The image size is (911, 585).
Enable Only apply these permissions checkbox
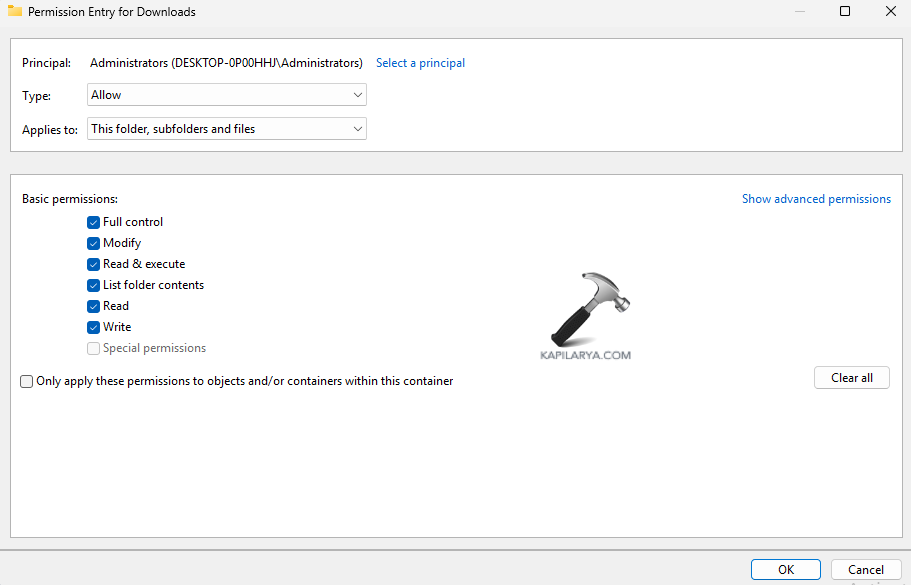pos(27,381)
